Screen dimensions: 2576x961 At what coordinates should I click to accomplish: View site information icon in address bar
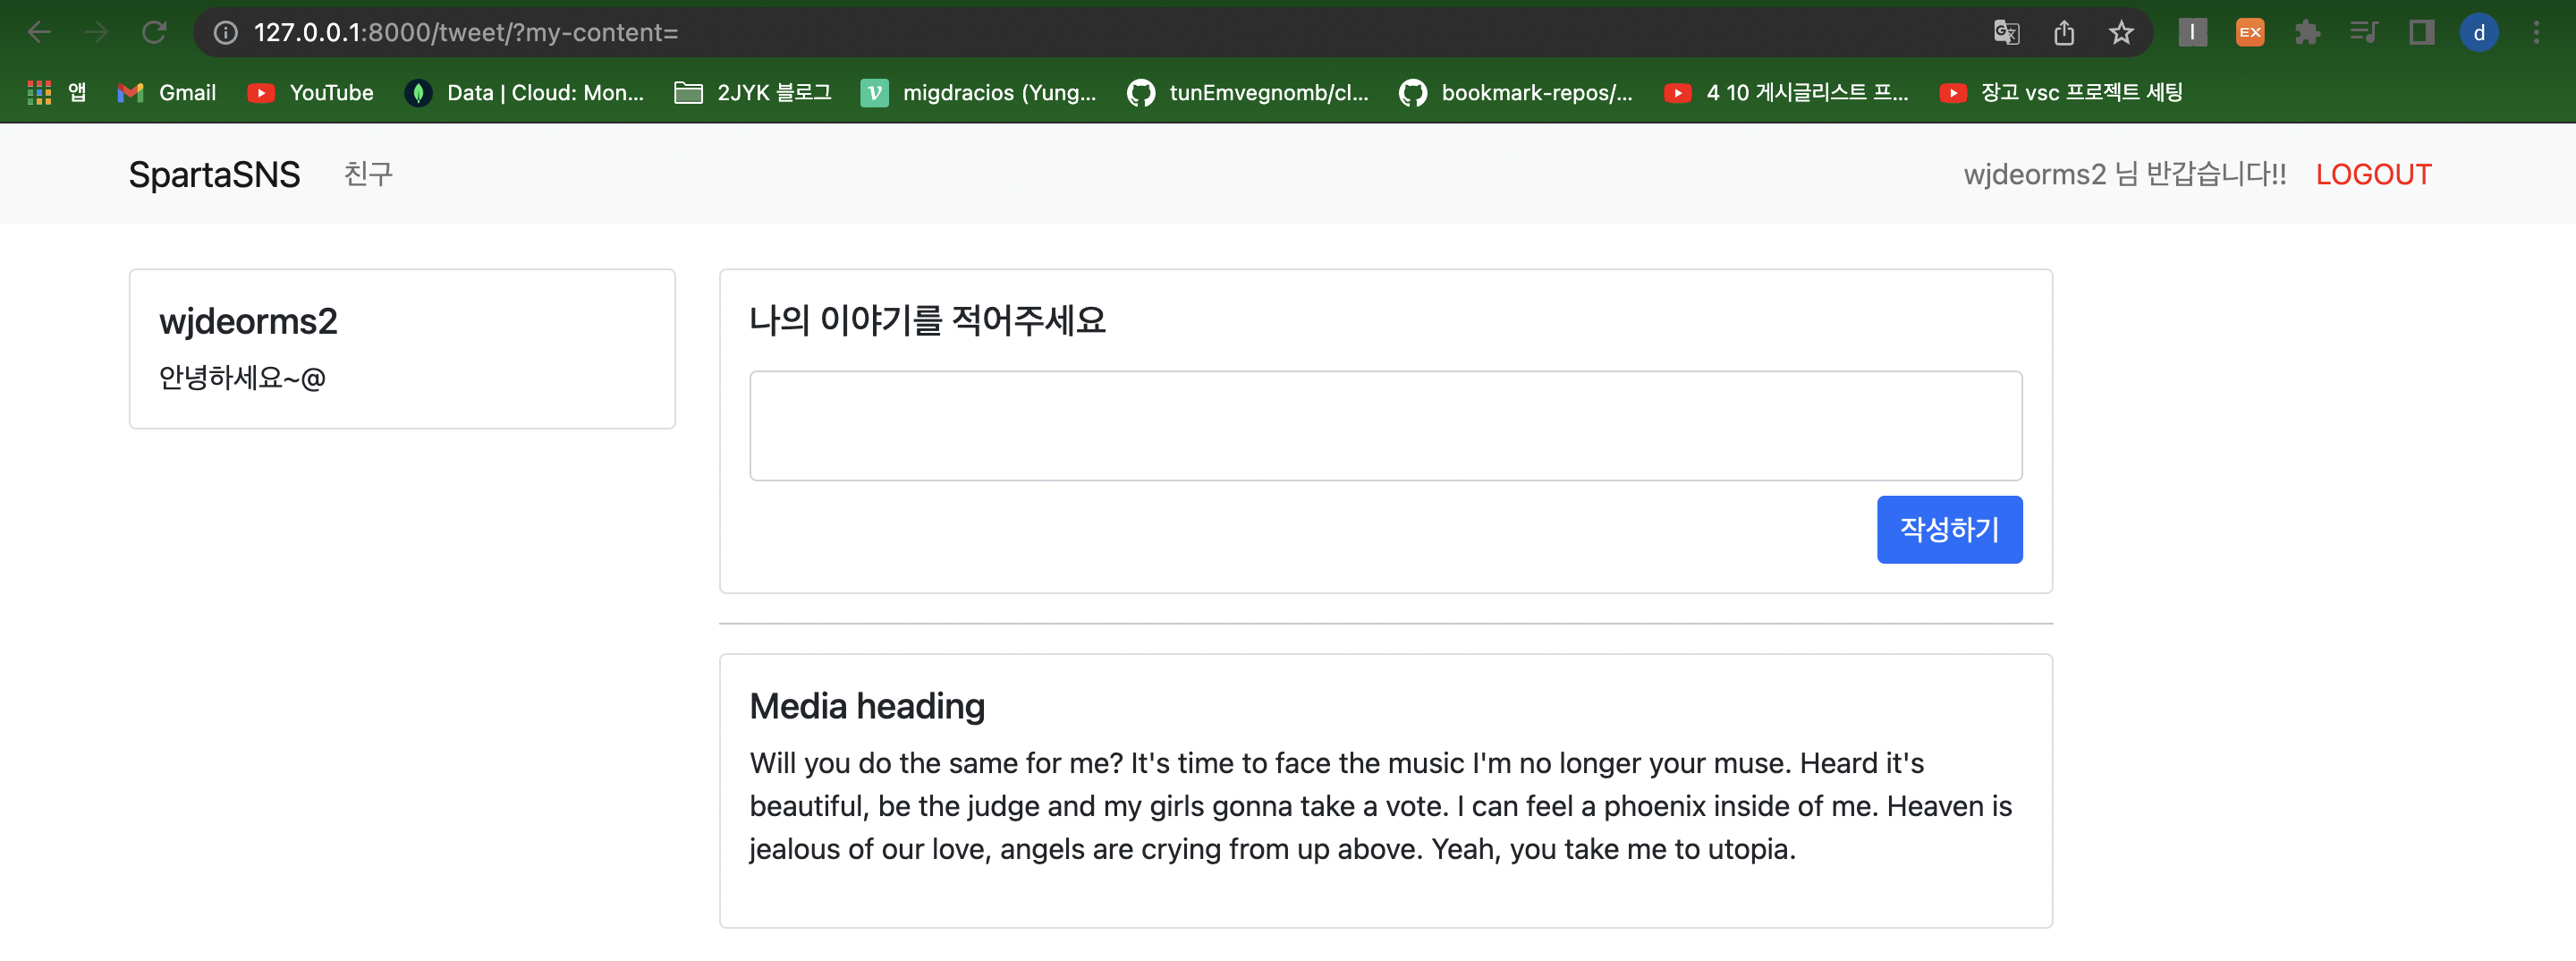226,33
